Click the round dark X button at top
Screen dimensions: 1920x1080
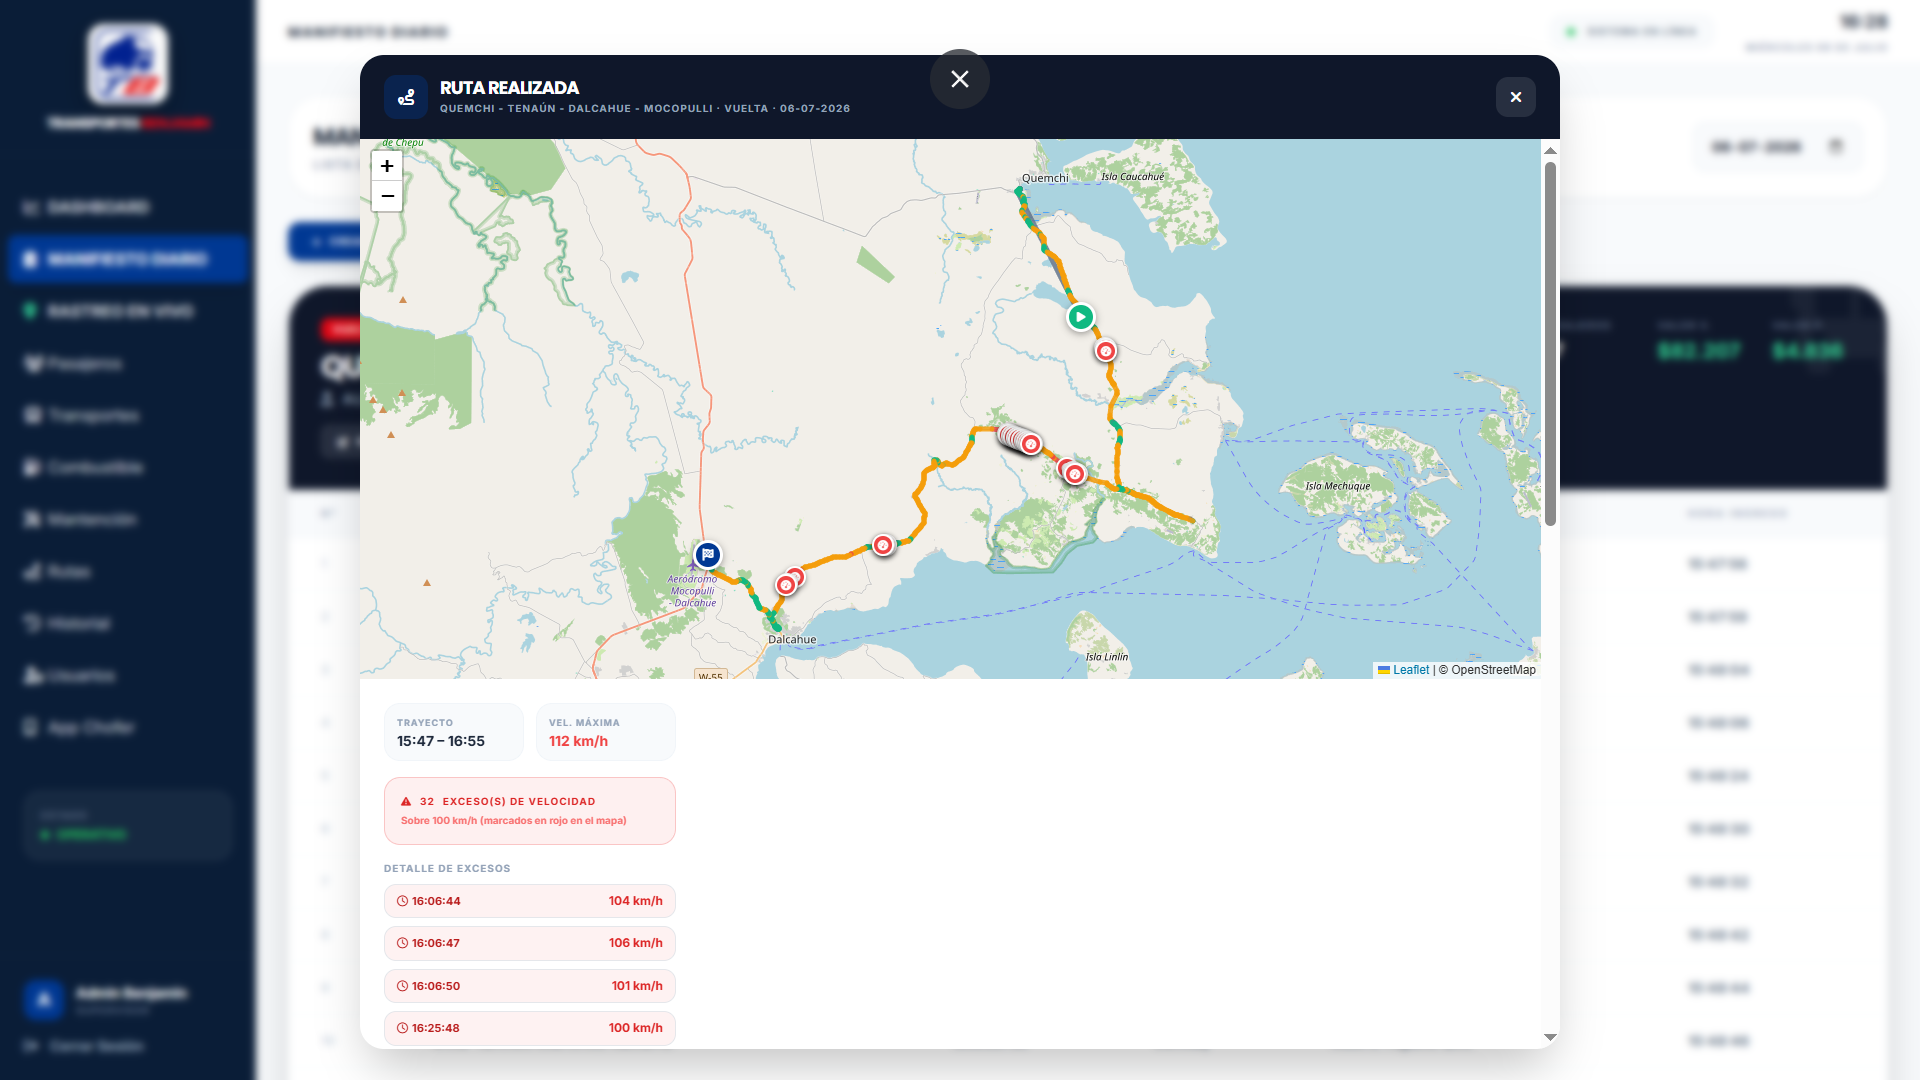(x=960, y=79)
